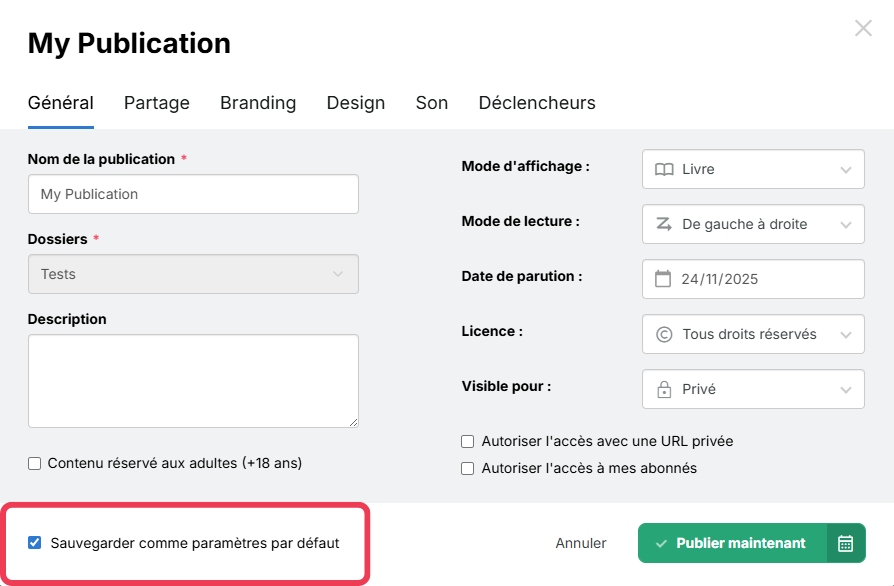Select the Design tab
The width and height of the screenshot is (894, 586).
coord(356,103)
